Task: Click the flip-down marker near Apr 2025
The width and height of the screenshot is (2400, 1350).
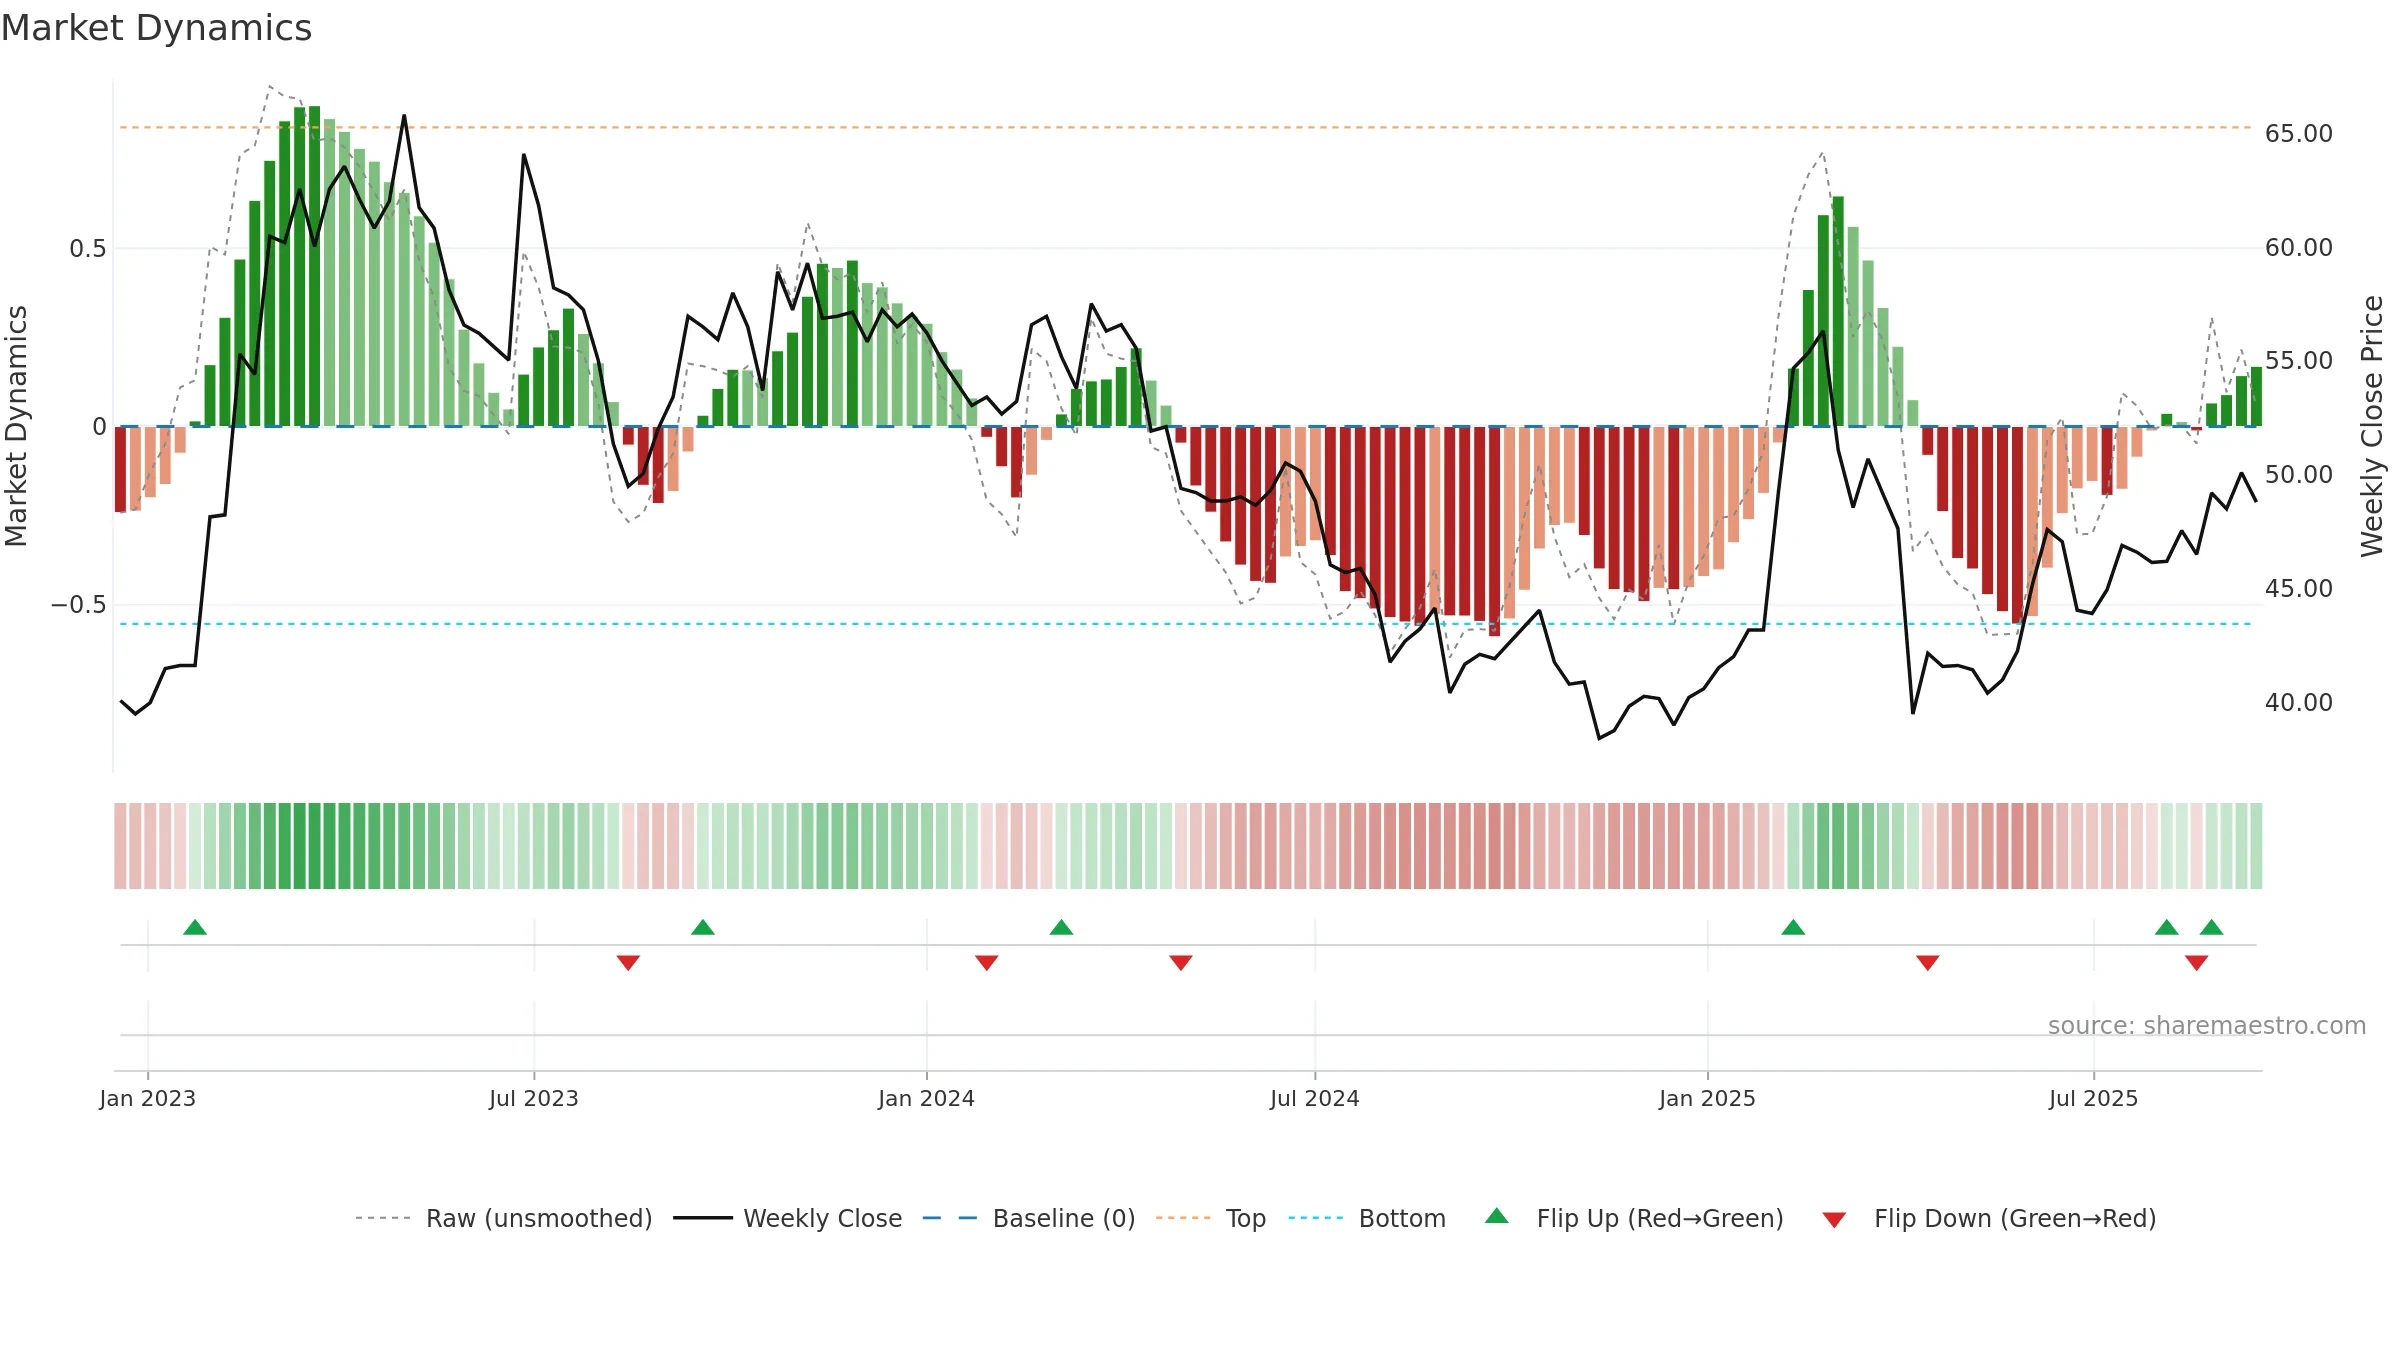Action: (x=1928, y=963)
